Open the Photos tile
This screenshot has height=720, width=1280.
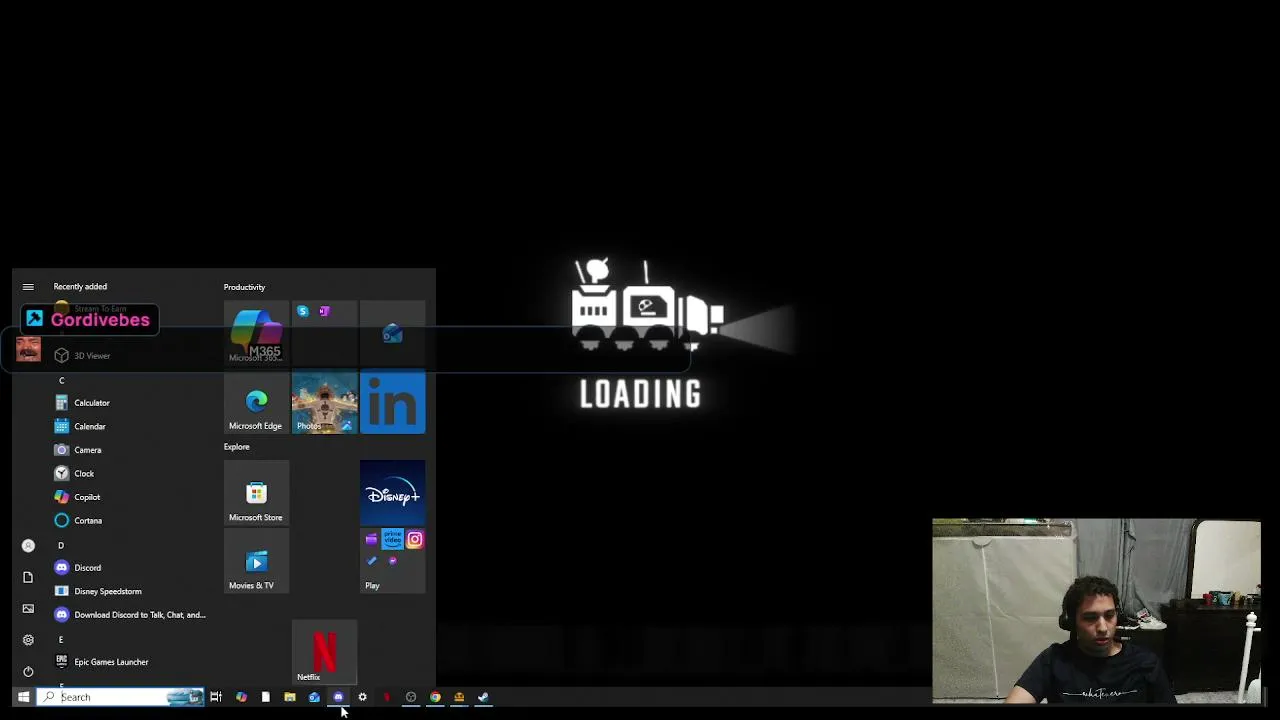pyautogui.click(x=324, y=402)
